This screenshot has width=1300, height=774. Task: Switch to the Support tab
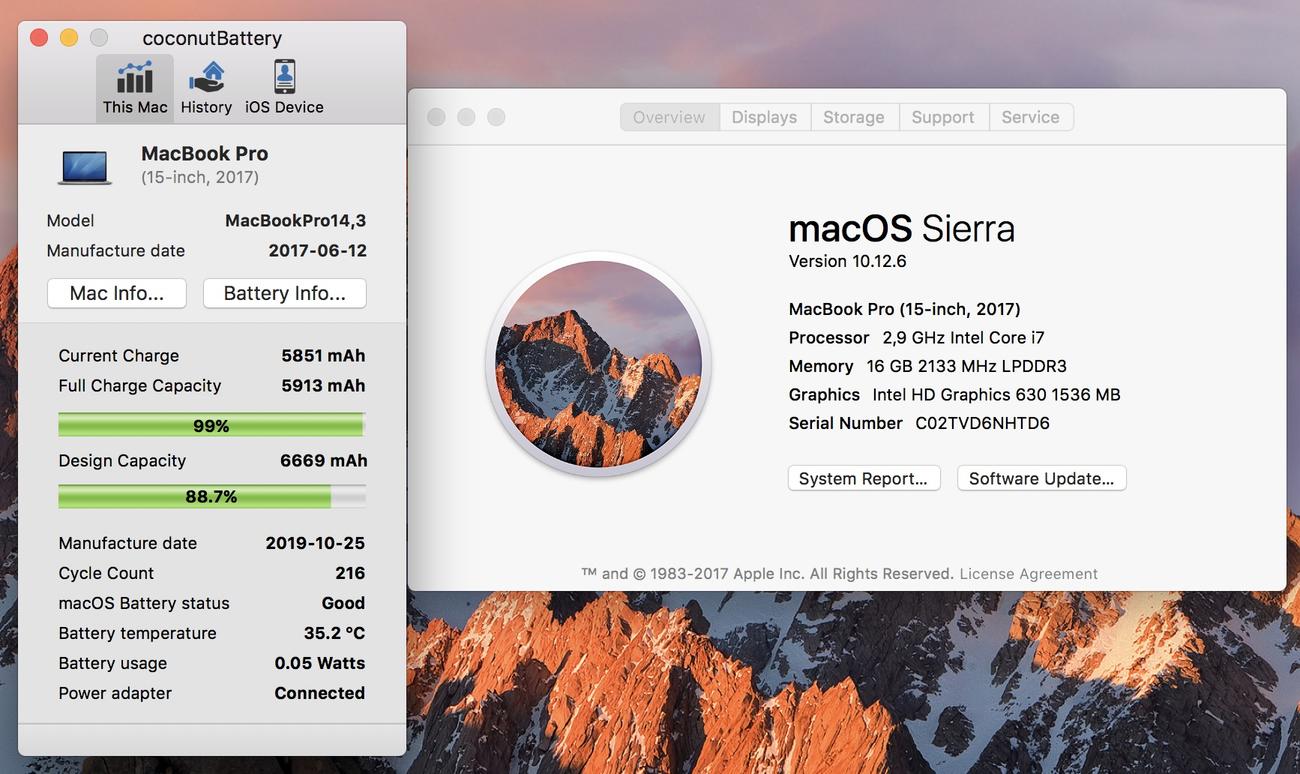tap(943, 117)
